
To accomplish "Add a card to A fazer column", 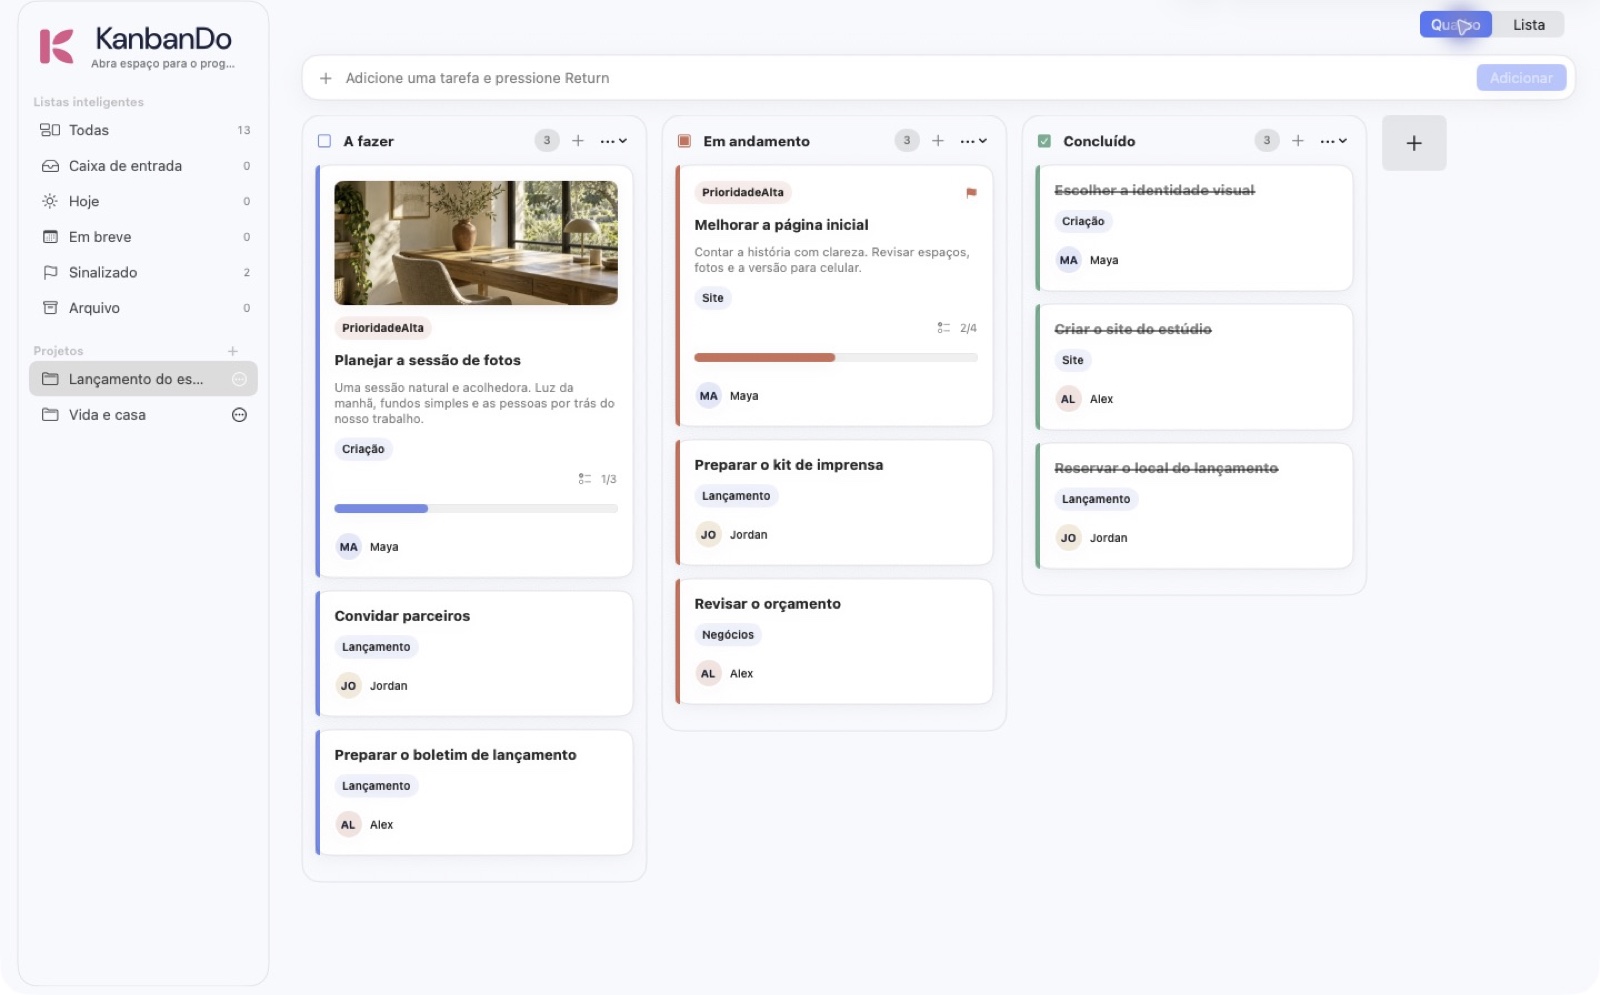I will pos(578,141).
